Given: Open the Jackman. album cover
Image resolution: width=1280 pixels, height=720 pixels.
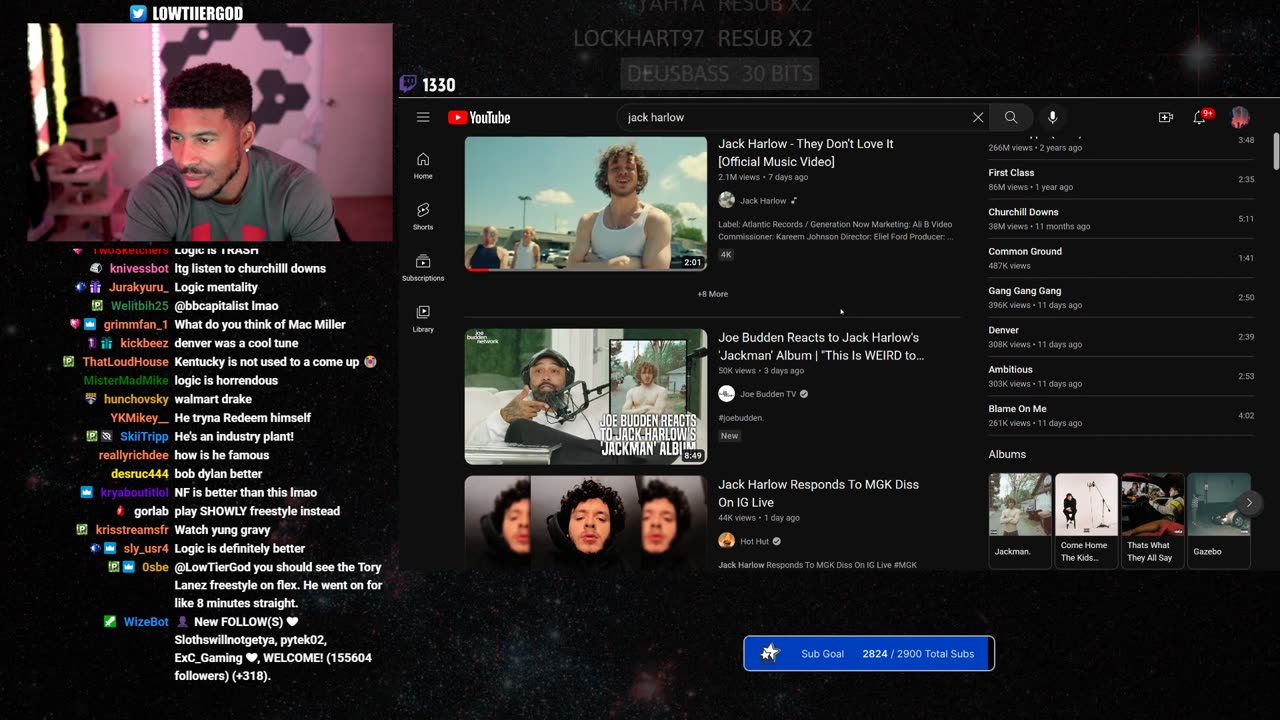Looking at the screenshot, I should [x=1020, y=506].
